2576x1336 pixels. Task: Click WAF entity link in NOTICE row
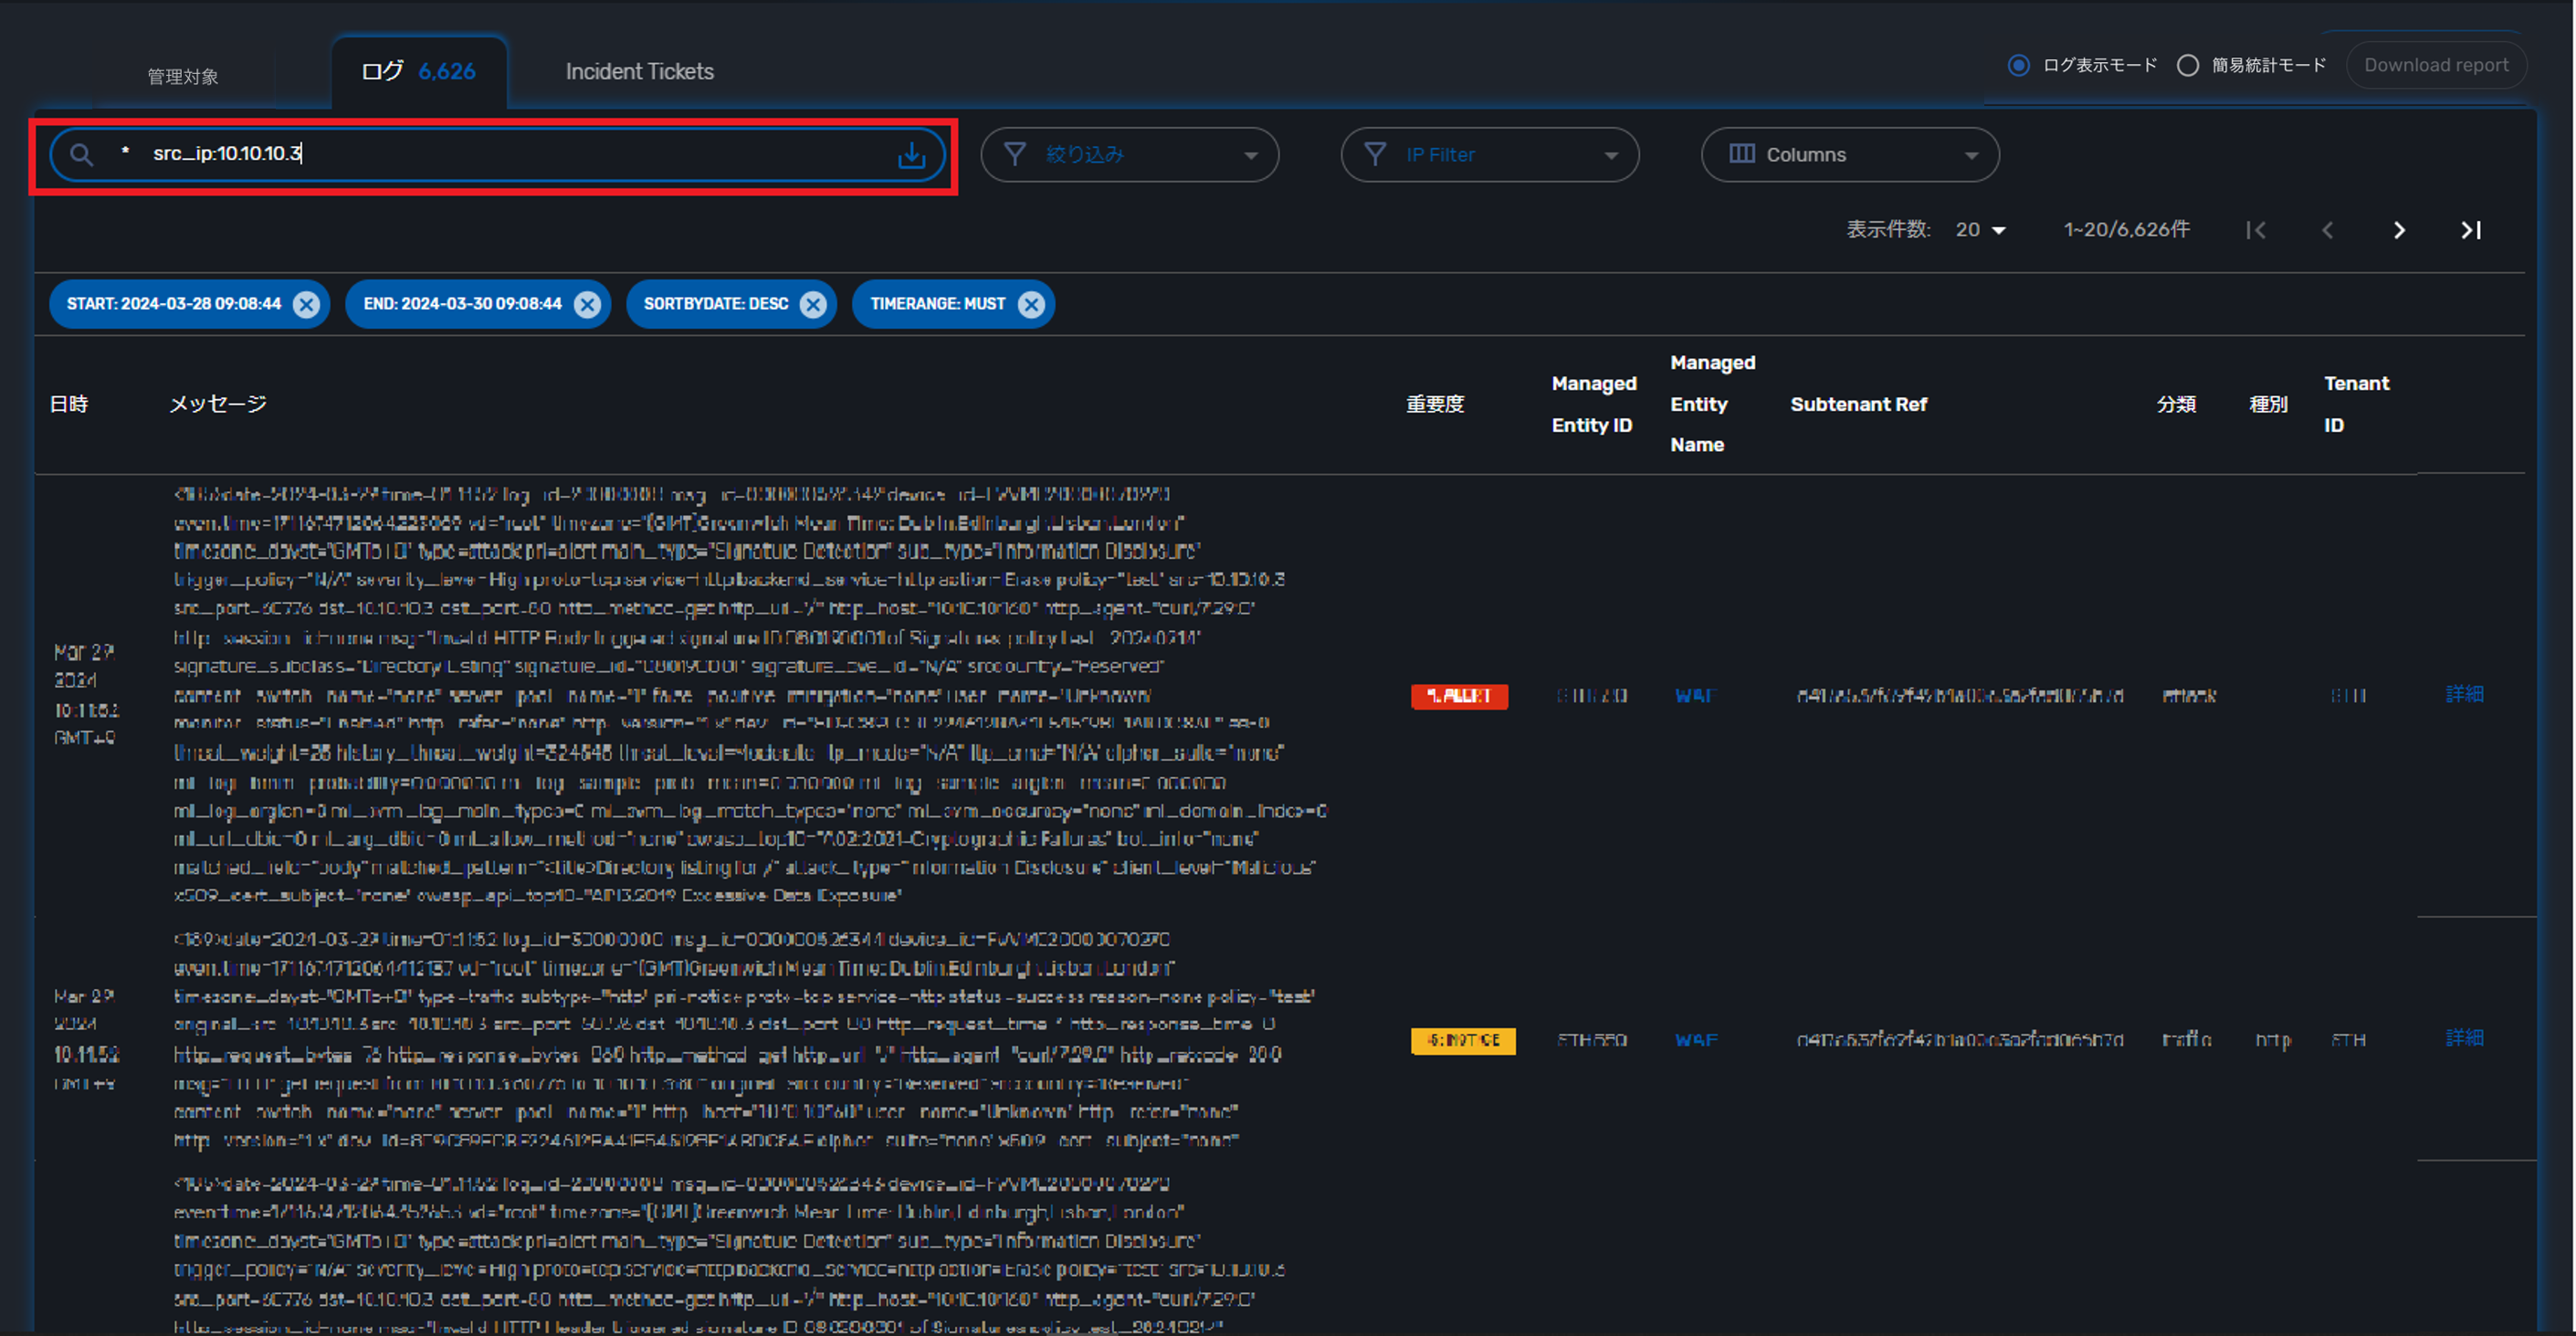(x=1696, y=1040)
